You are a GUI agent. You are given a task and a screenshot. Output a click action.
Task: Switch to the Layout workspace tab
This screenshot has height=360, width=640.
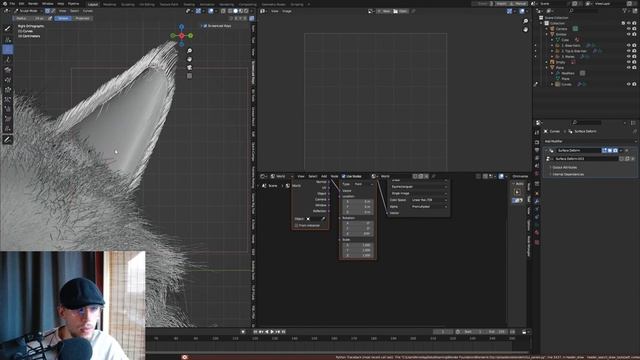(x=93, y=4)
